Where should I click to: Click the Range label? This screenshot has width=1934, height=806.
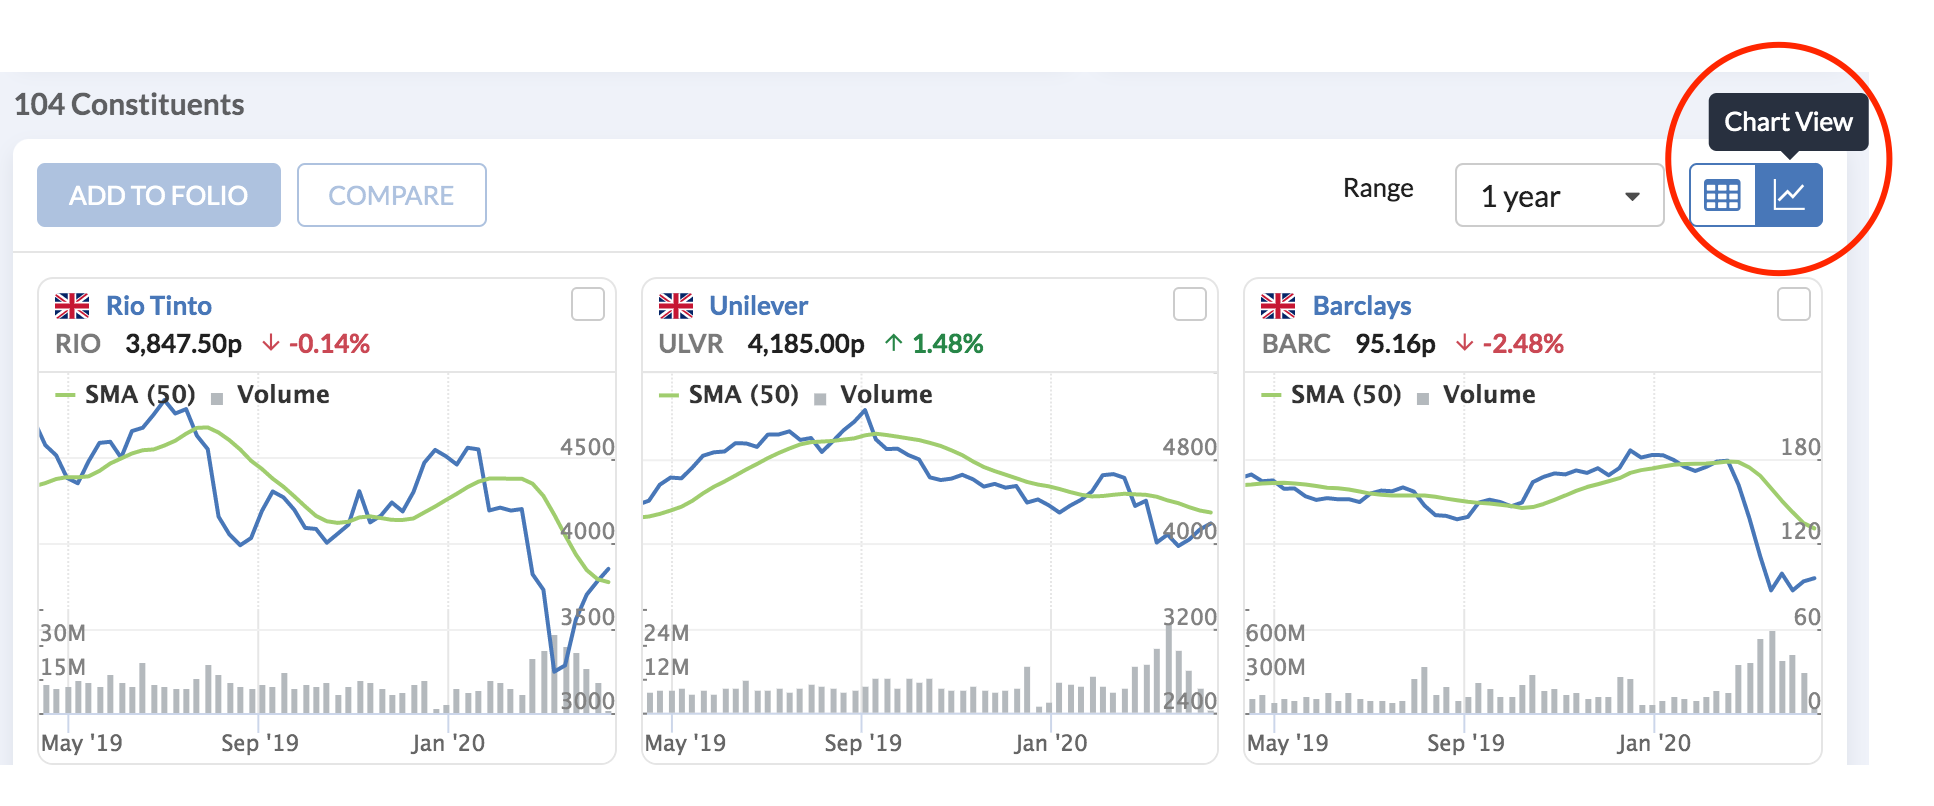click(x=1378, y=188)
